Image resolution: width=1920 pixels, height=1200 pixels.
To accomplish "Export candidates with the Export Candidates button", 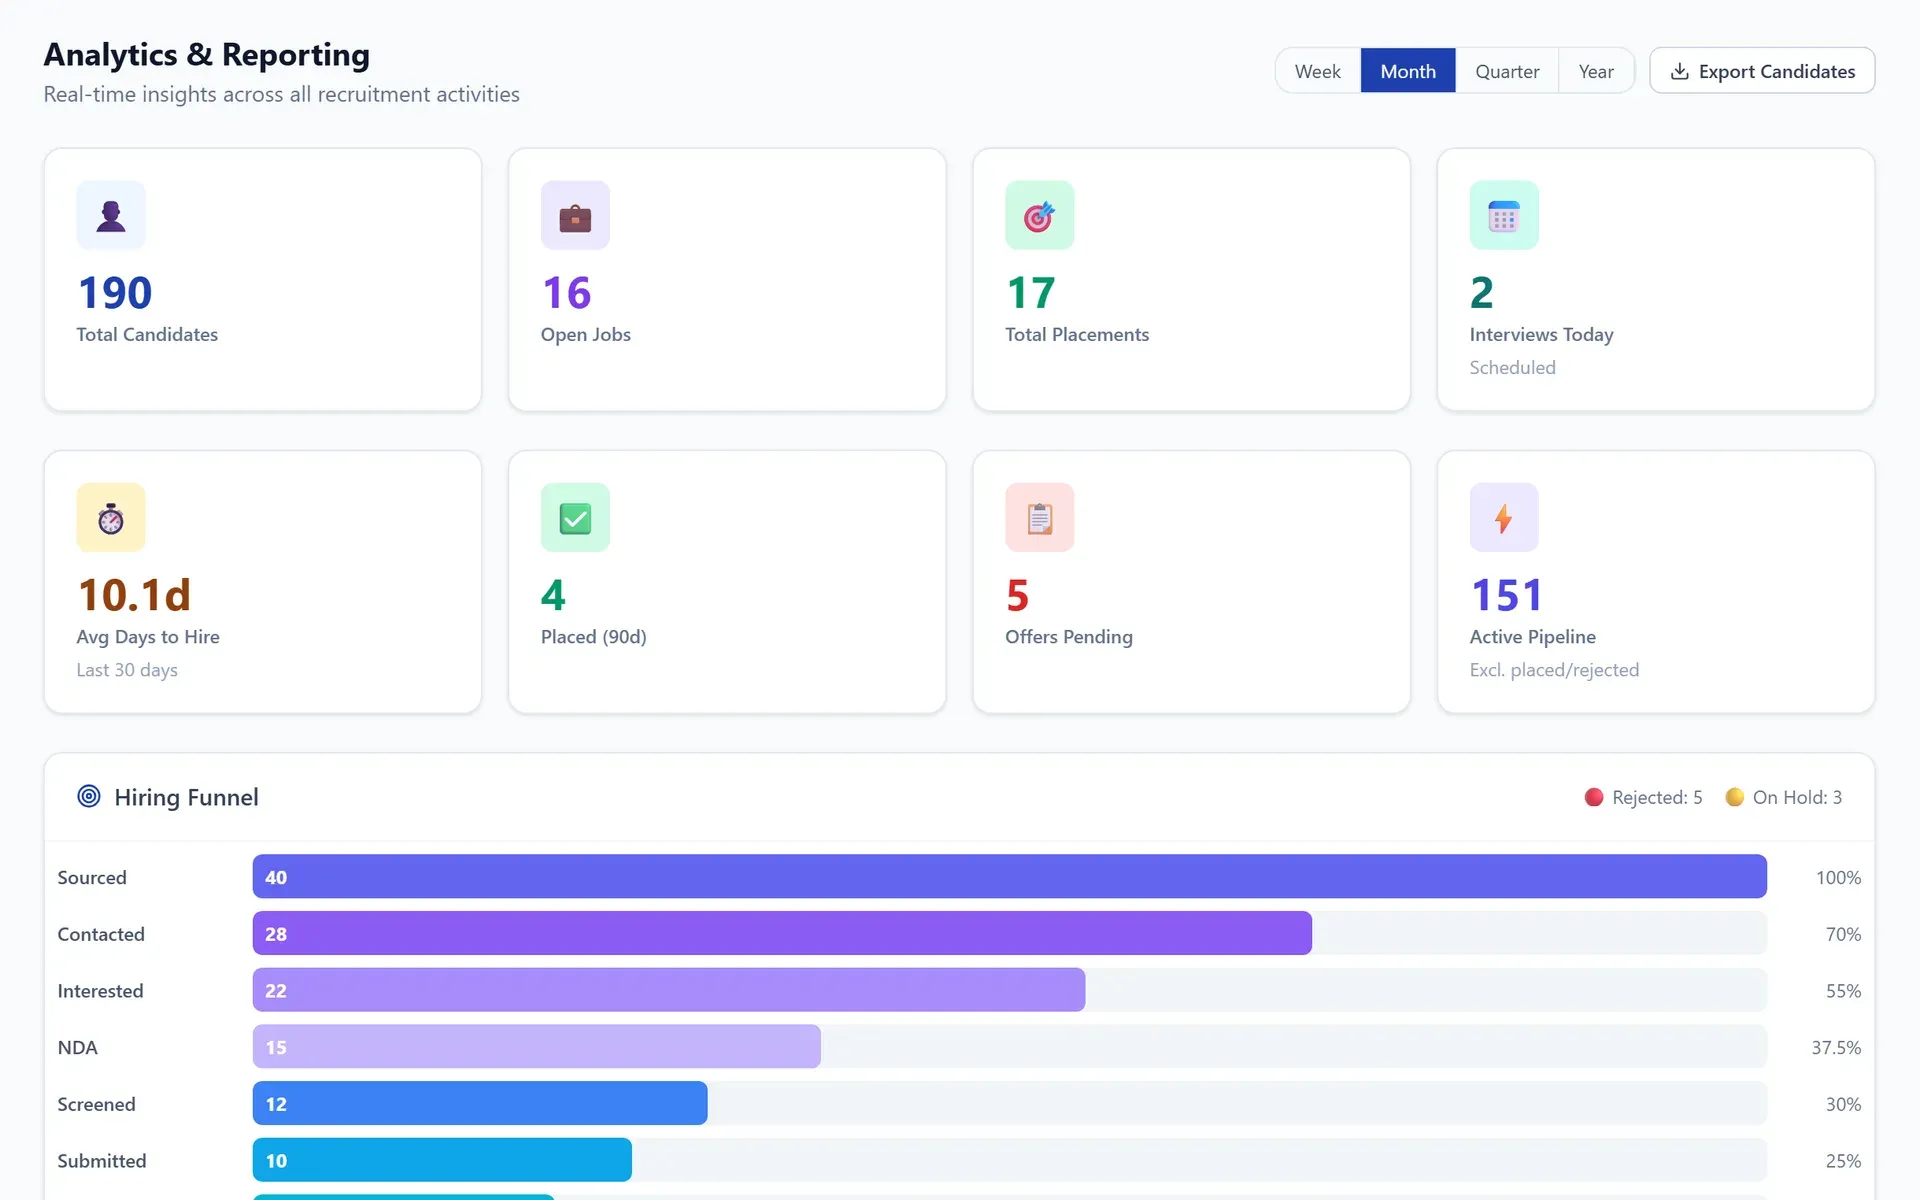I will coord(1761,71).
